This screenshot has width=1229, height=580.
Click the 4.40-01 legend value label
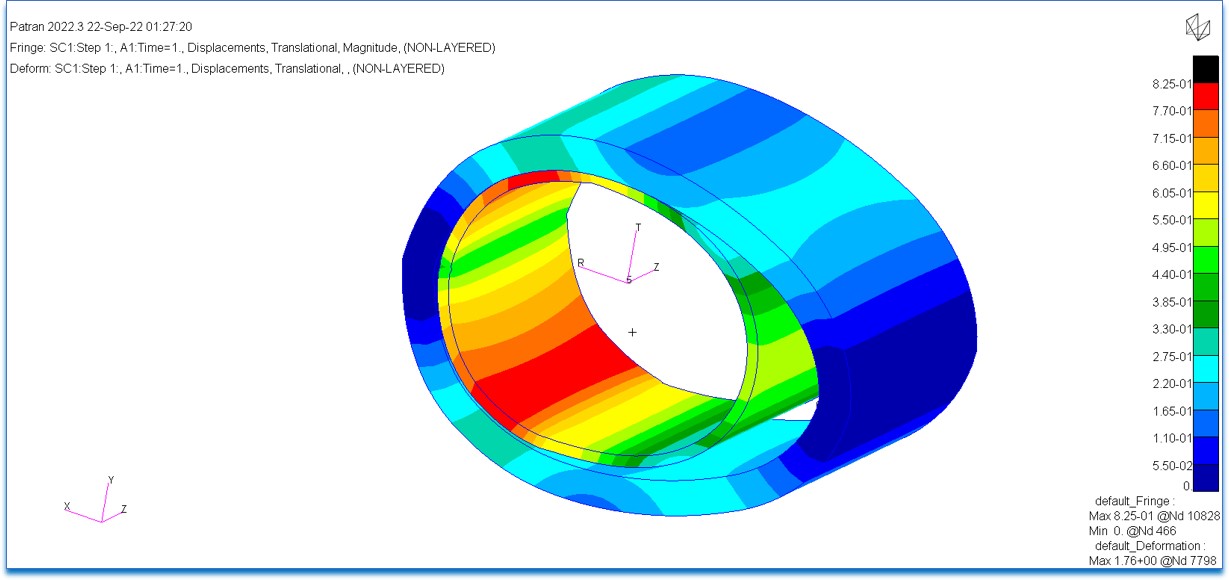tap(1172, 275)
